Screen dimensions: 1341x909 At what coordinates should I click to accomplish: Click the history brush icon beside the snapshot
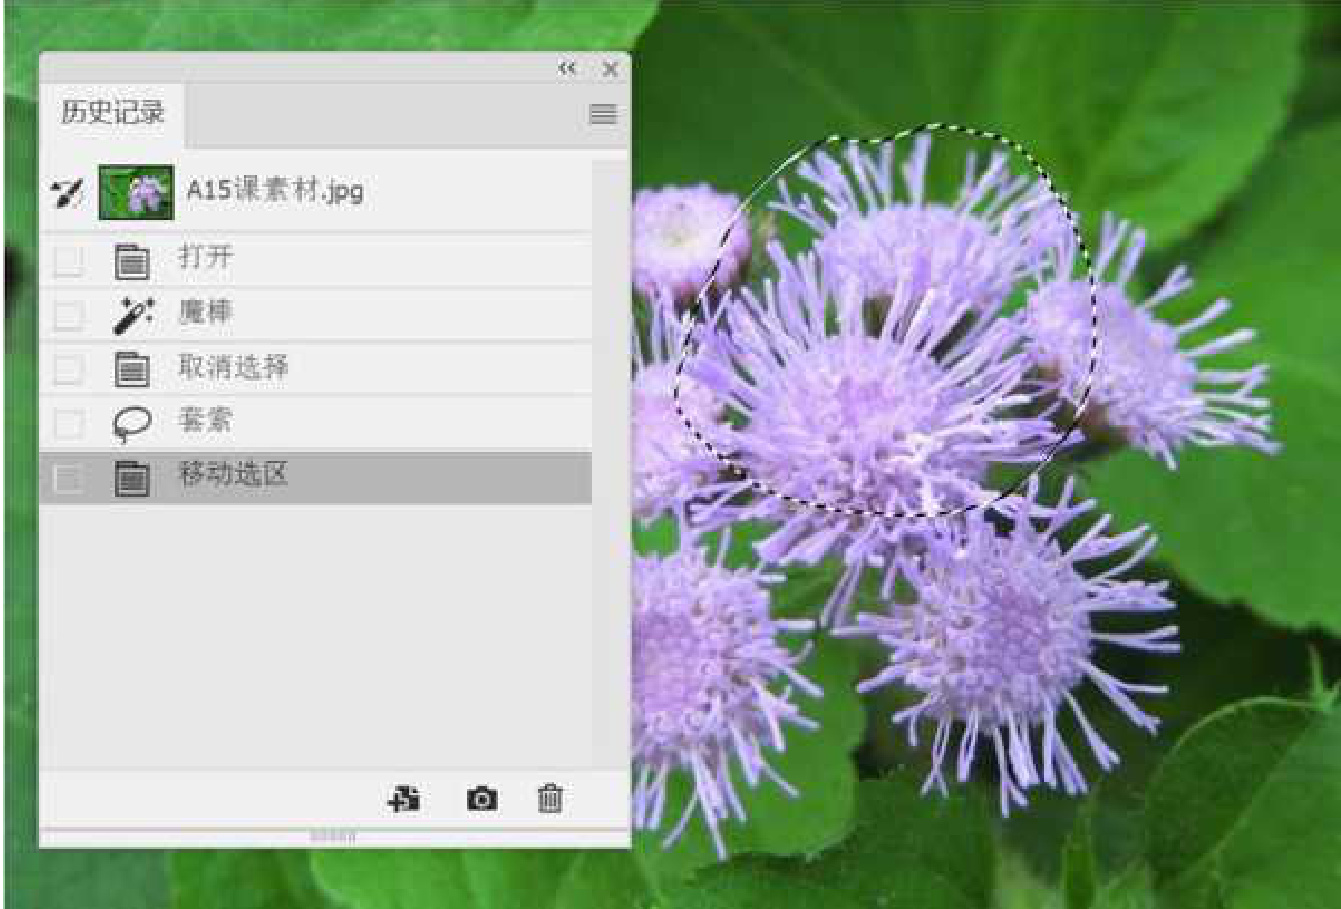pyautogui.click(x=67, y=193)
